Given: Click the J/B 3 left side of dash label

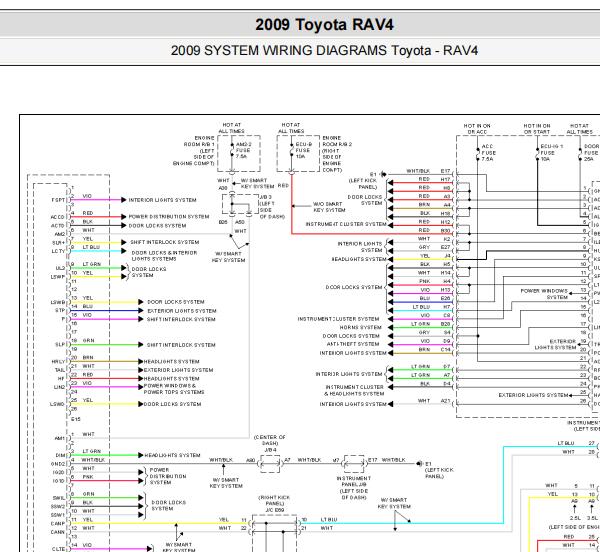Looking at the screenshot, I should 272,207.
